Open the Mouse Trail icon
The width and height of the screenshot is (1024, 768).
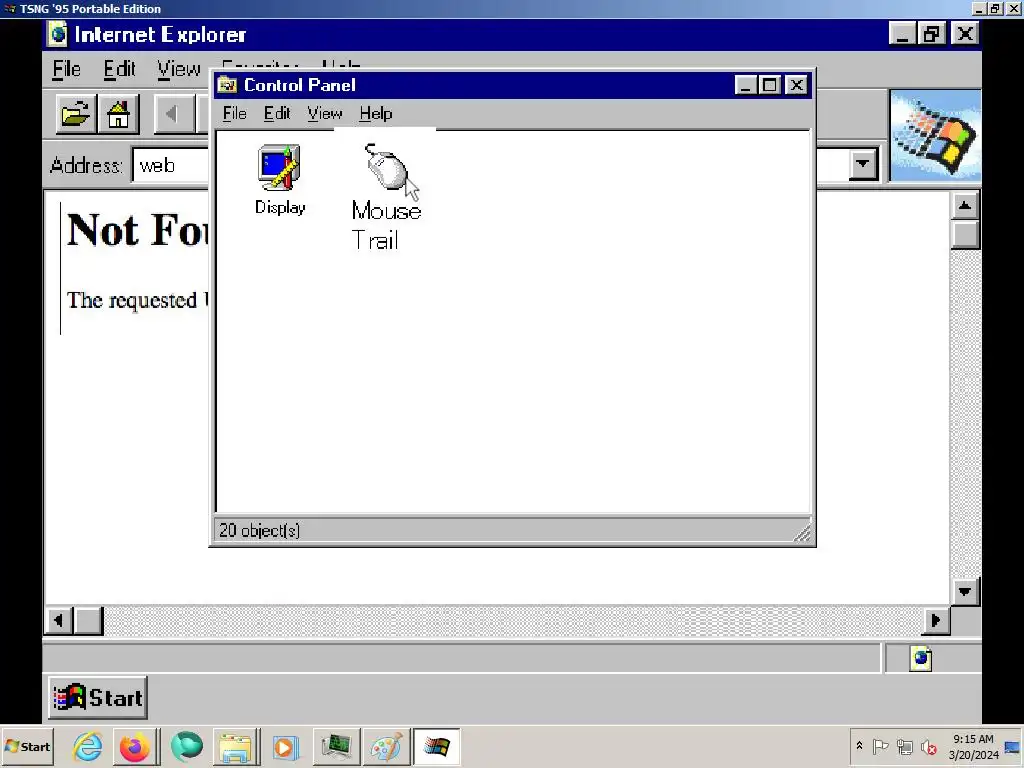tap(386, 197)
